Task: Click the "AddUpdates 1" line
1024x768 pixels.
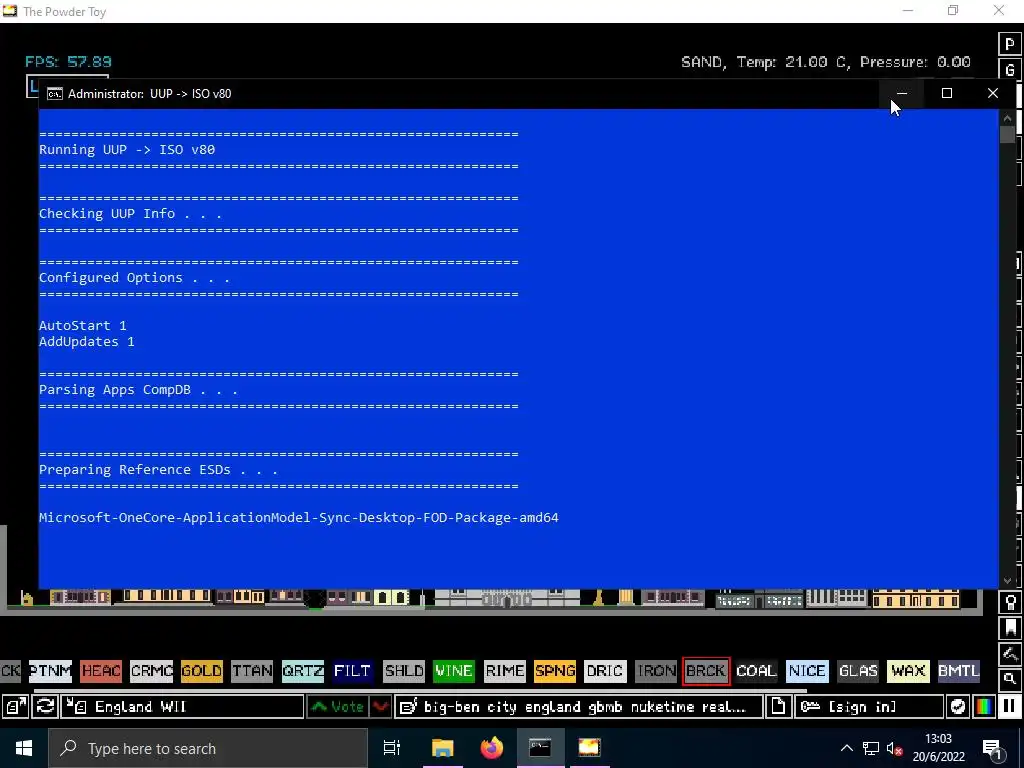Action: (87, 342)
